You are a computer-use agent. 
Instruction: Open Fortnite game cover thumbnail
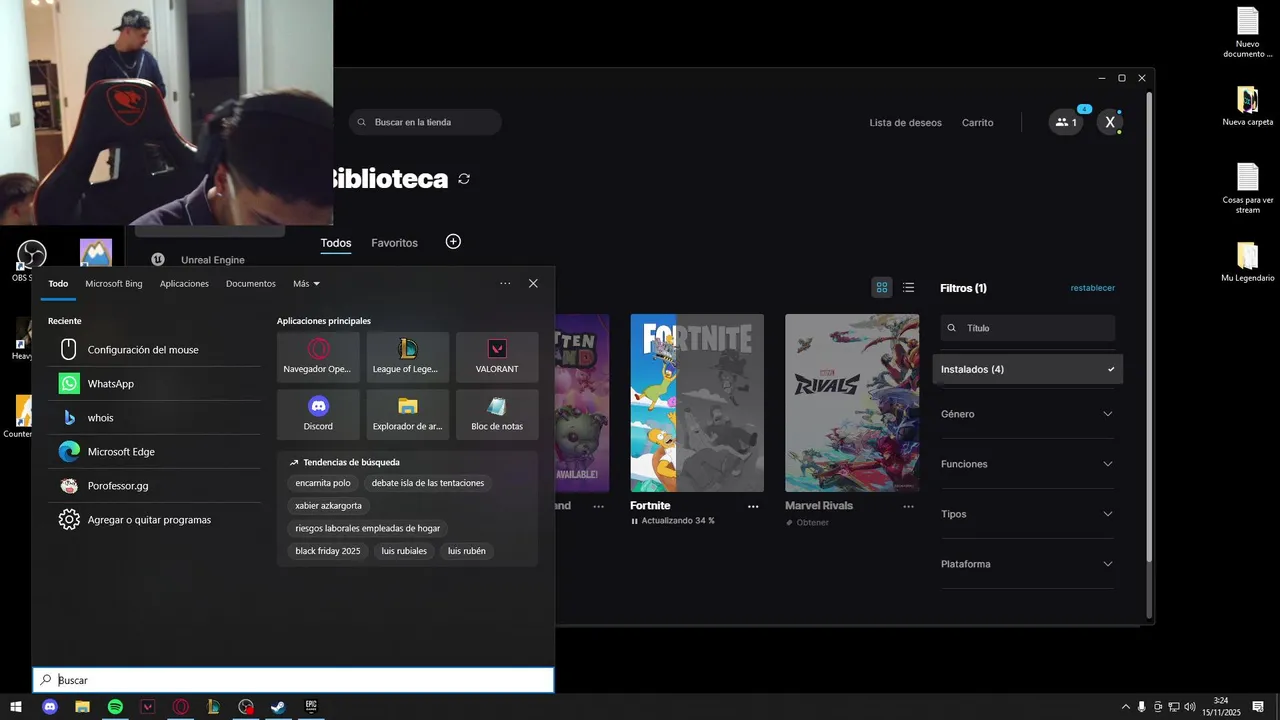click(697, 403)
